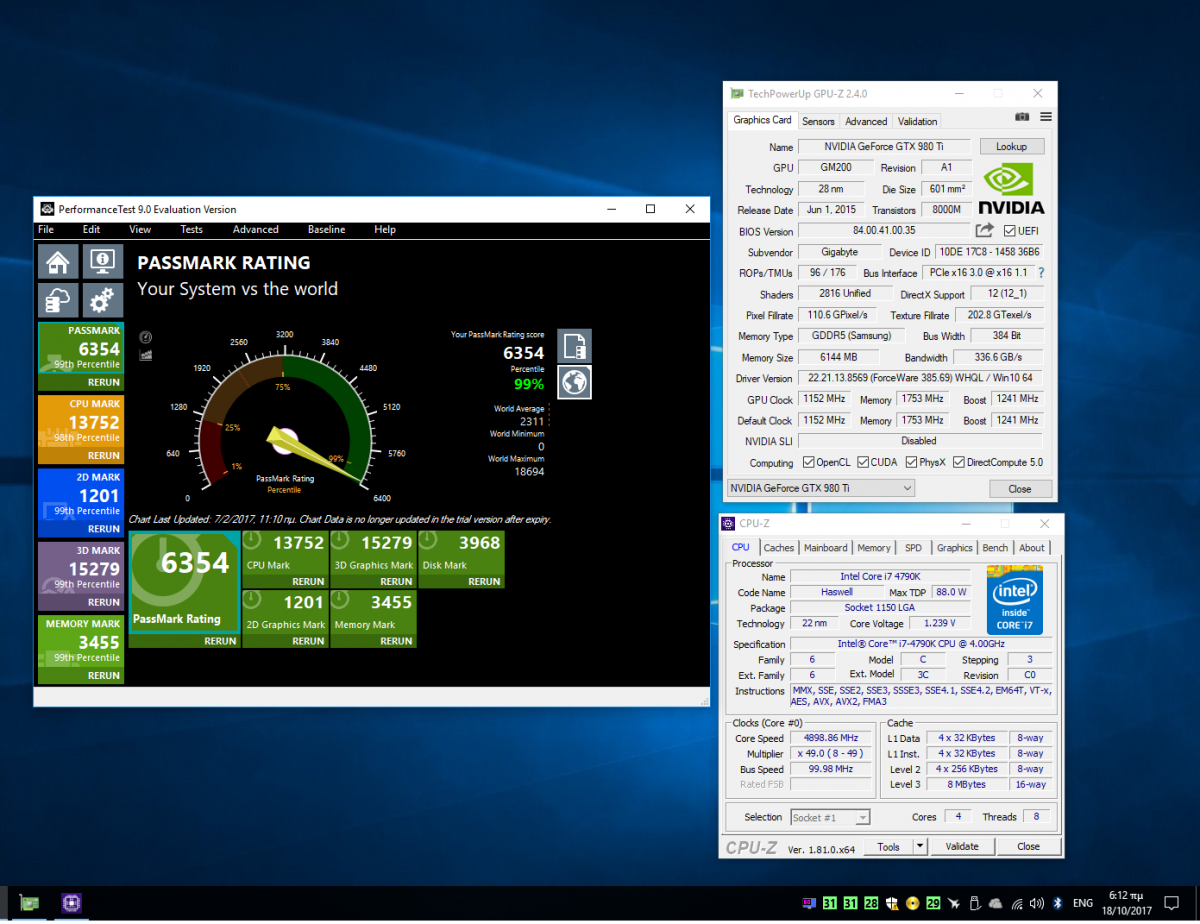Open the baseline cloud database icon in PerformanceTest
The height and width of the screenshot is (924, 1200).
[58, 300]
